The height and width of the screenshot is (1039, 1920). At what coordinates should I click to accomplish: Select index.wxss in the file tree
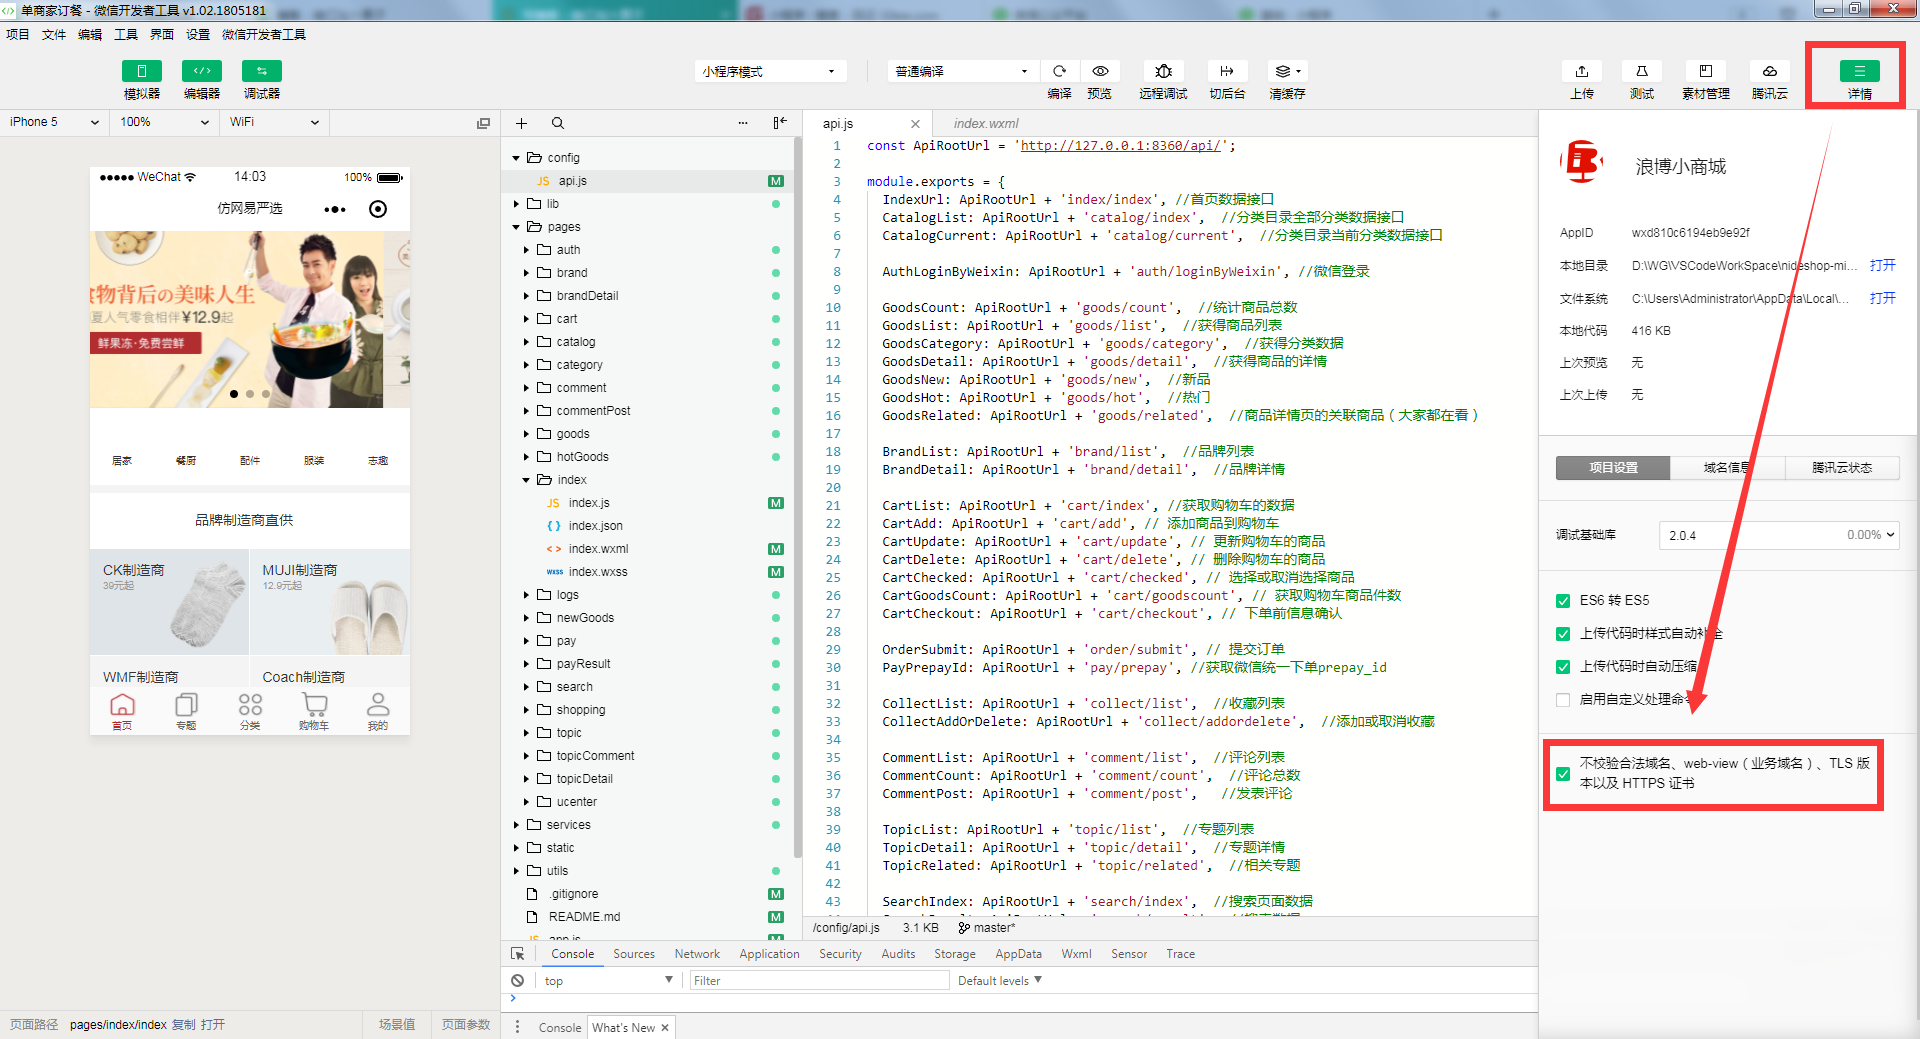(x=598, y=572)
